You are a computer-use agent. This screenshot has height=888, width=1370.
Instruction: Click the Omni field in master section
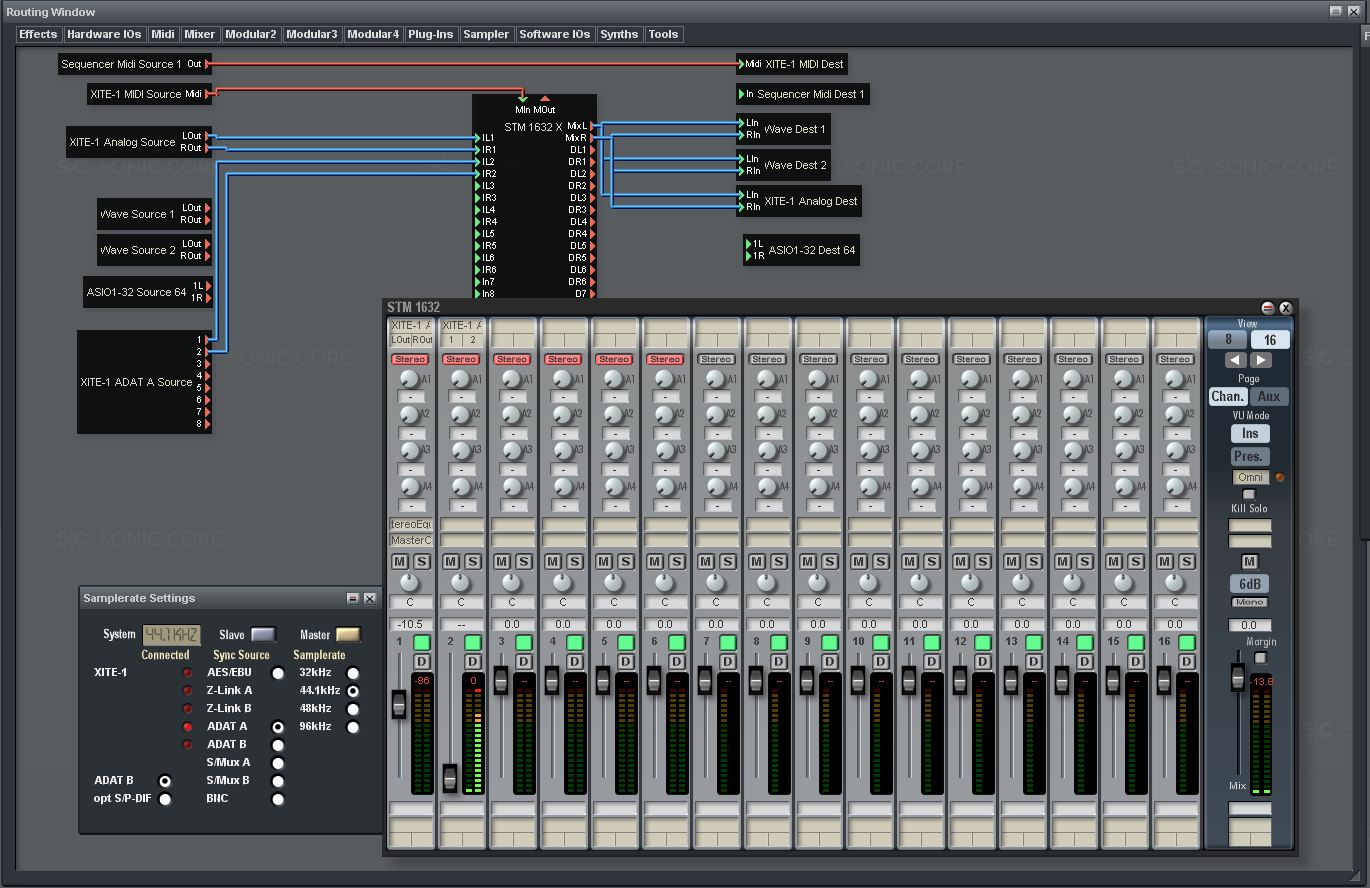(x=1250, y=477)
